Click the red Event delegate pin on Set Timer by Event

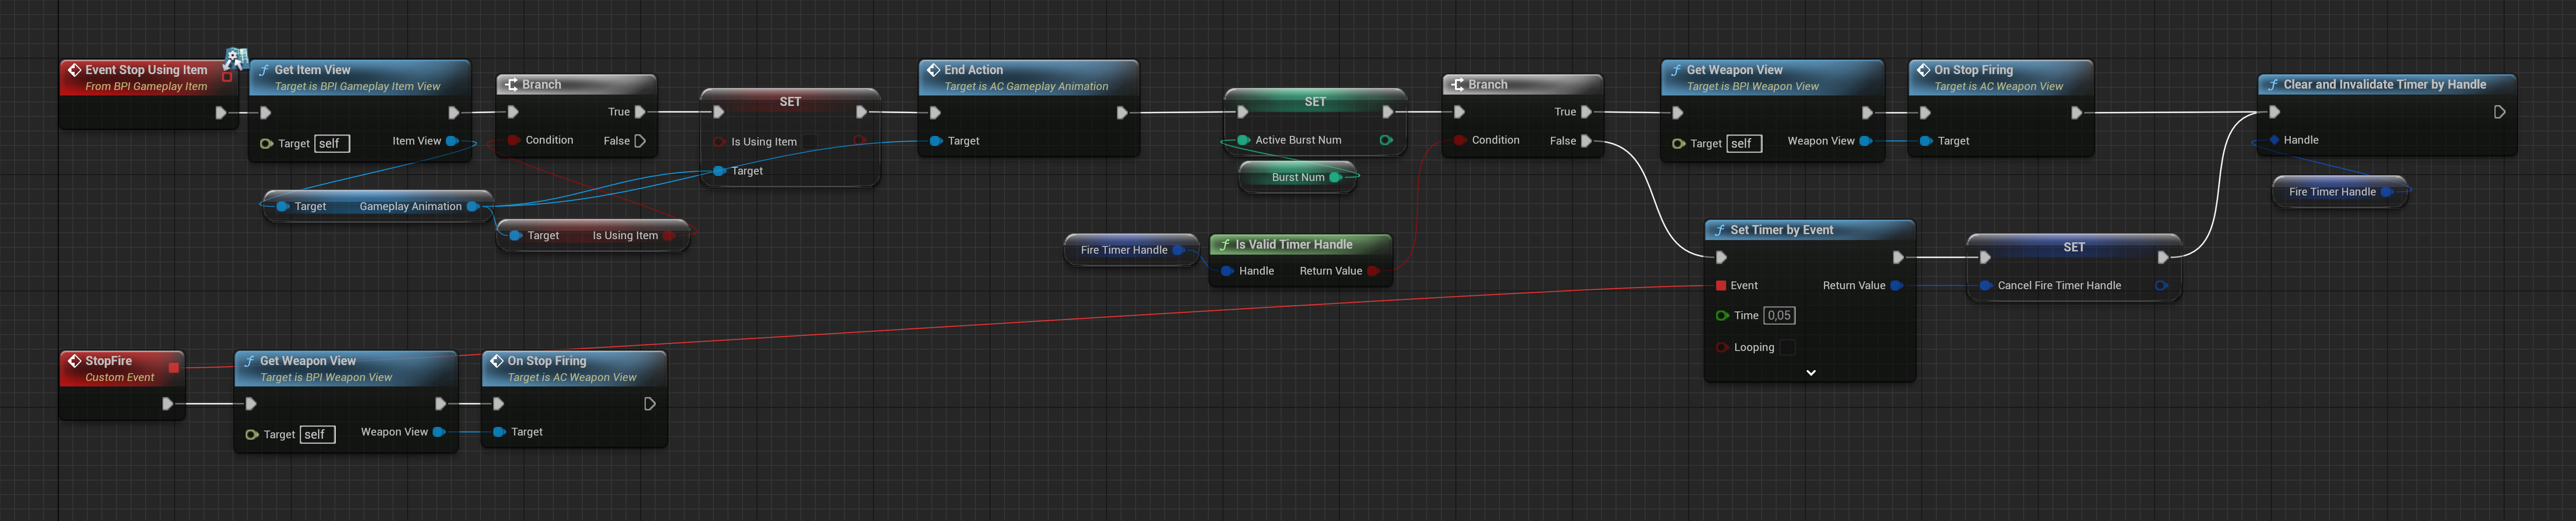[x=1721, y=286]
